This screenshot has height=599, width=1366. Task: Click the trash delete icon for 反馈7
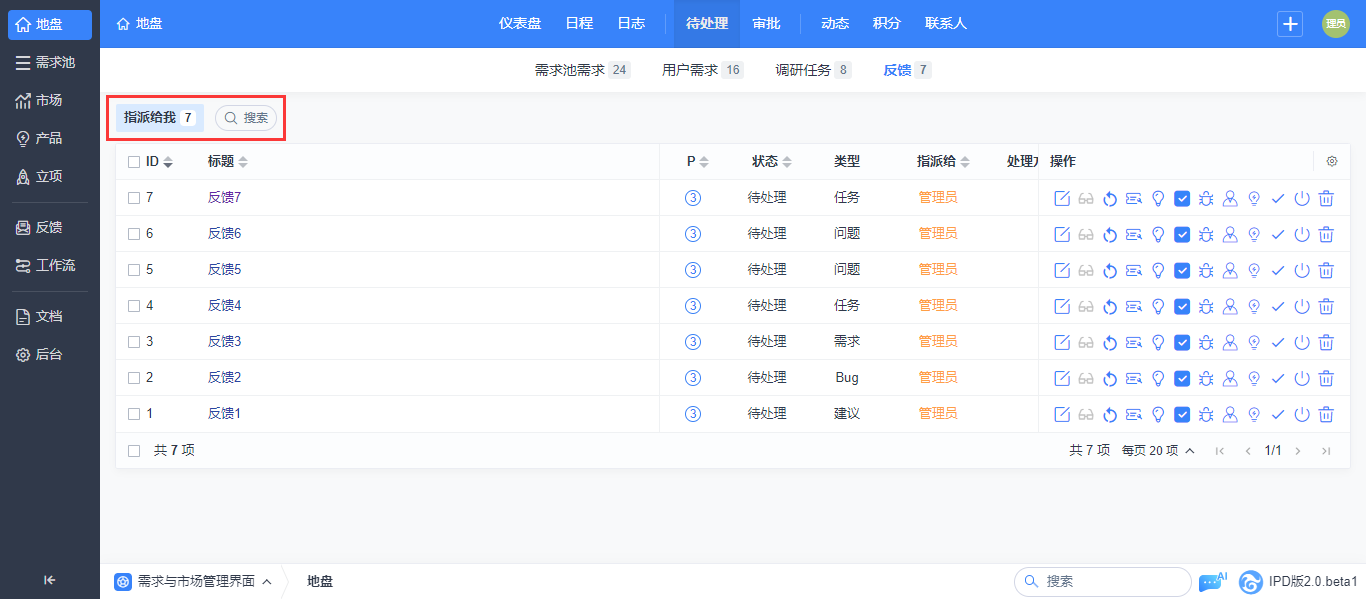(x=1326, y=198)
